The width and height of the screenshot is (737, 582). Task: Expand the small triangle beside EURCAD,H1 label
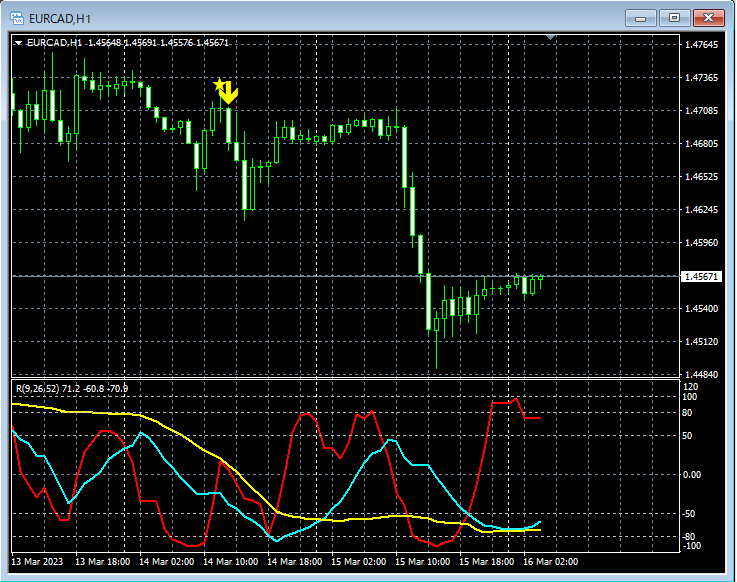click(18, 43)
